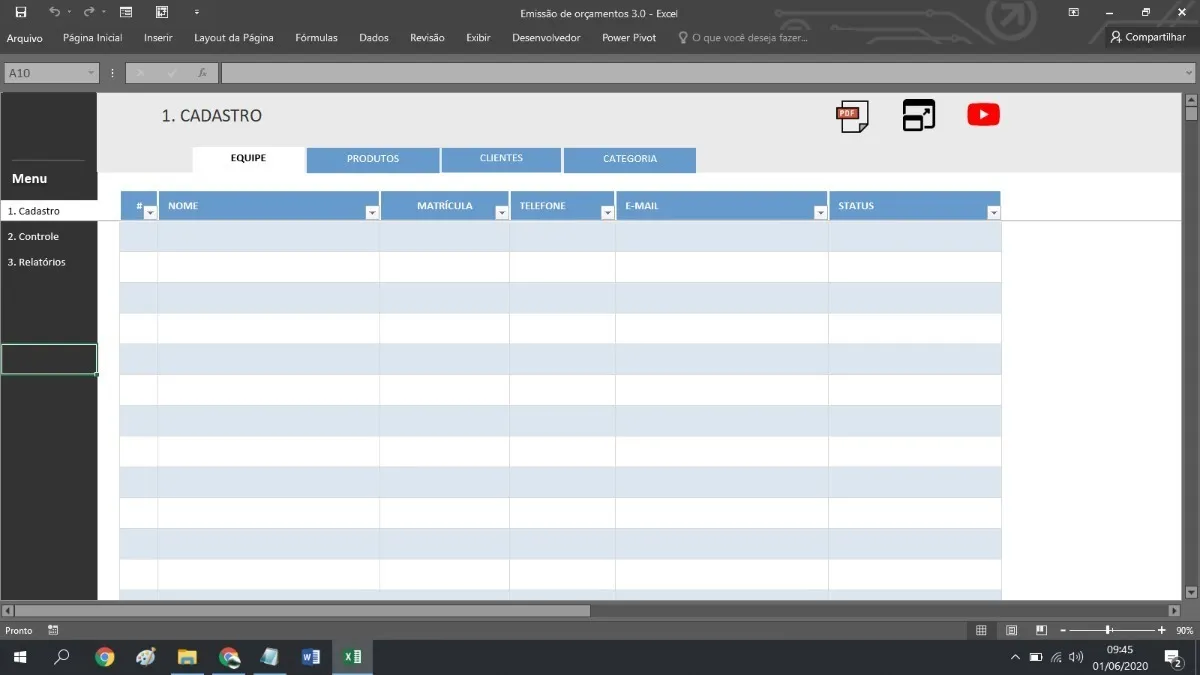Go to 1. Cadastro in the menu
The height and width of the screenshot is (675, 1200).
click(x=49, y=211)
